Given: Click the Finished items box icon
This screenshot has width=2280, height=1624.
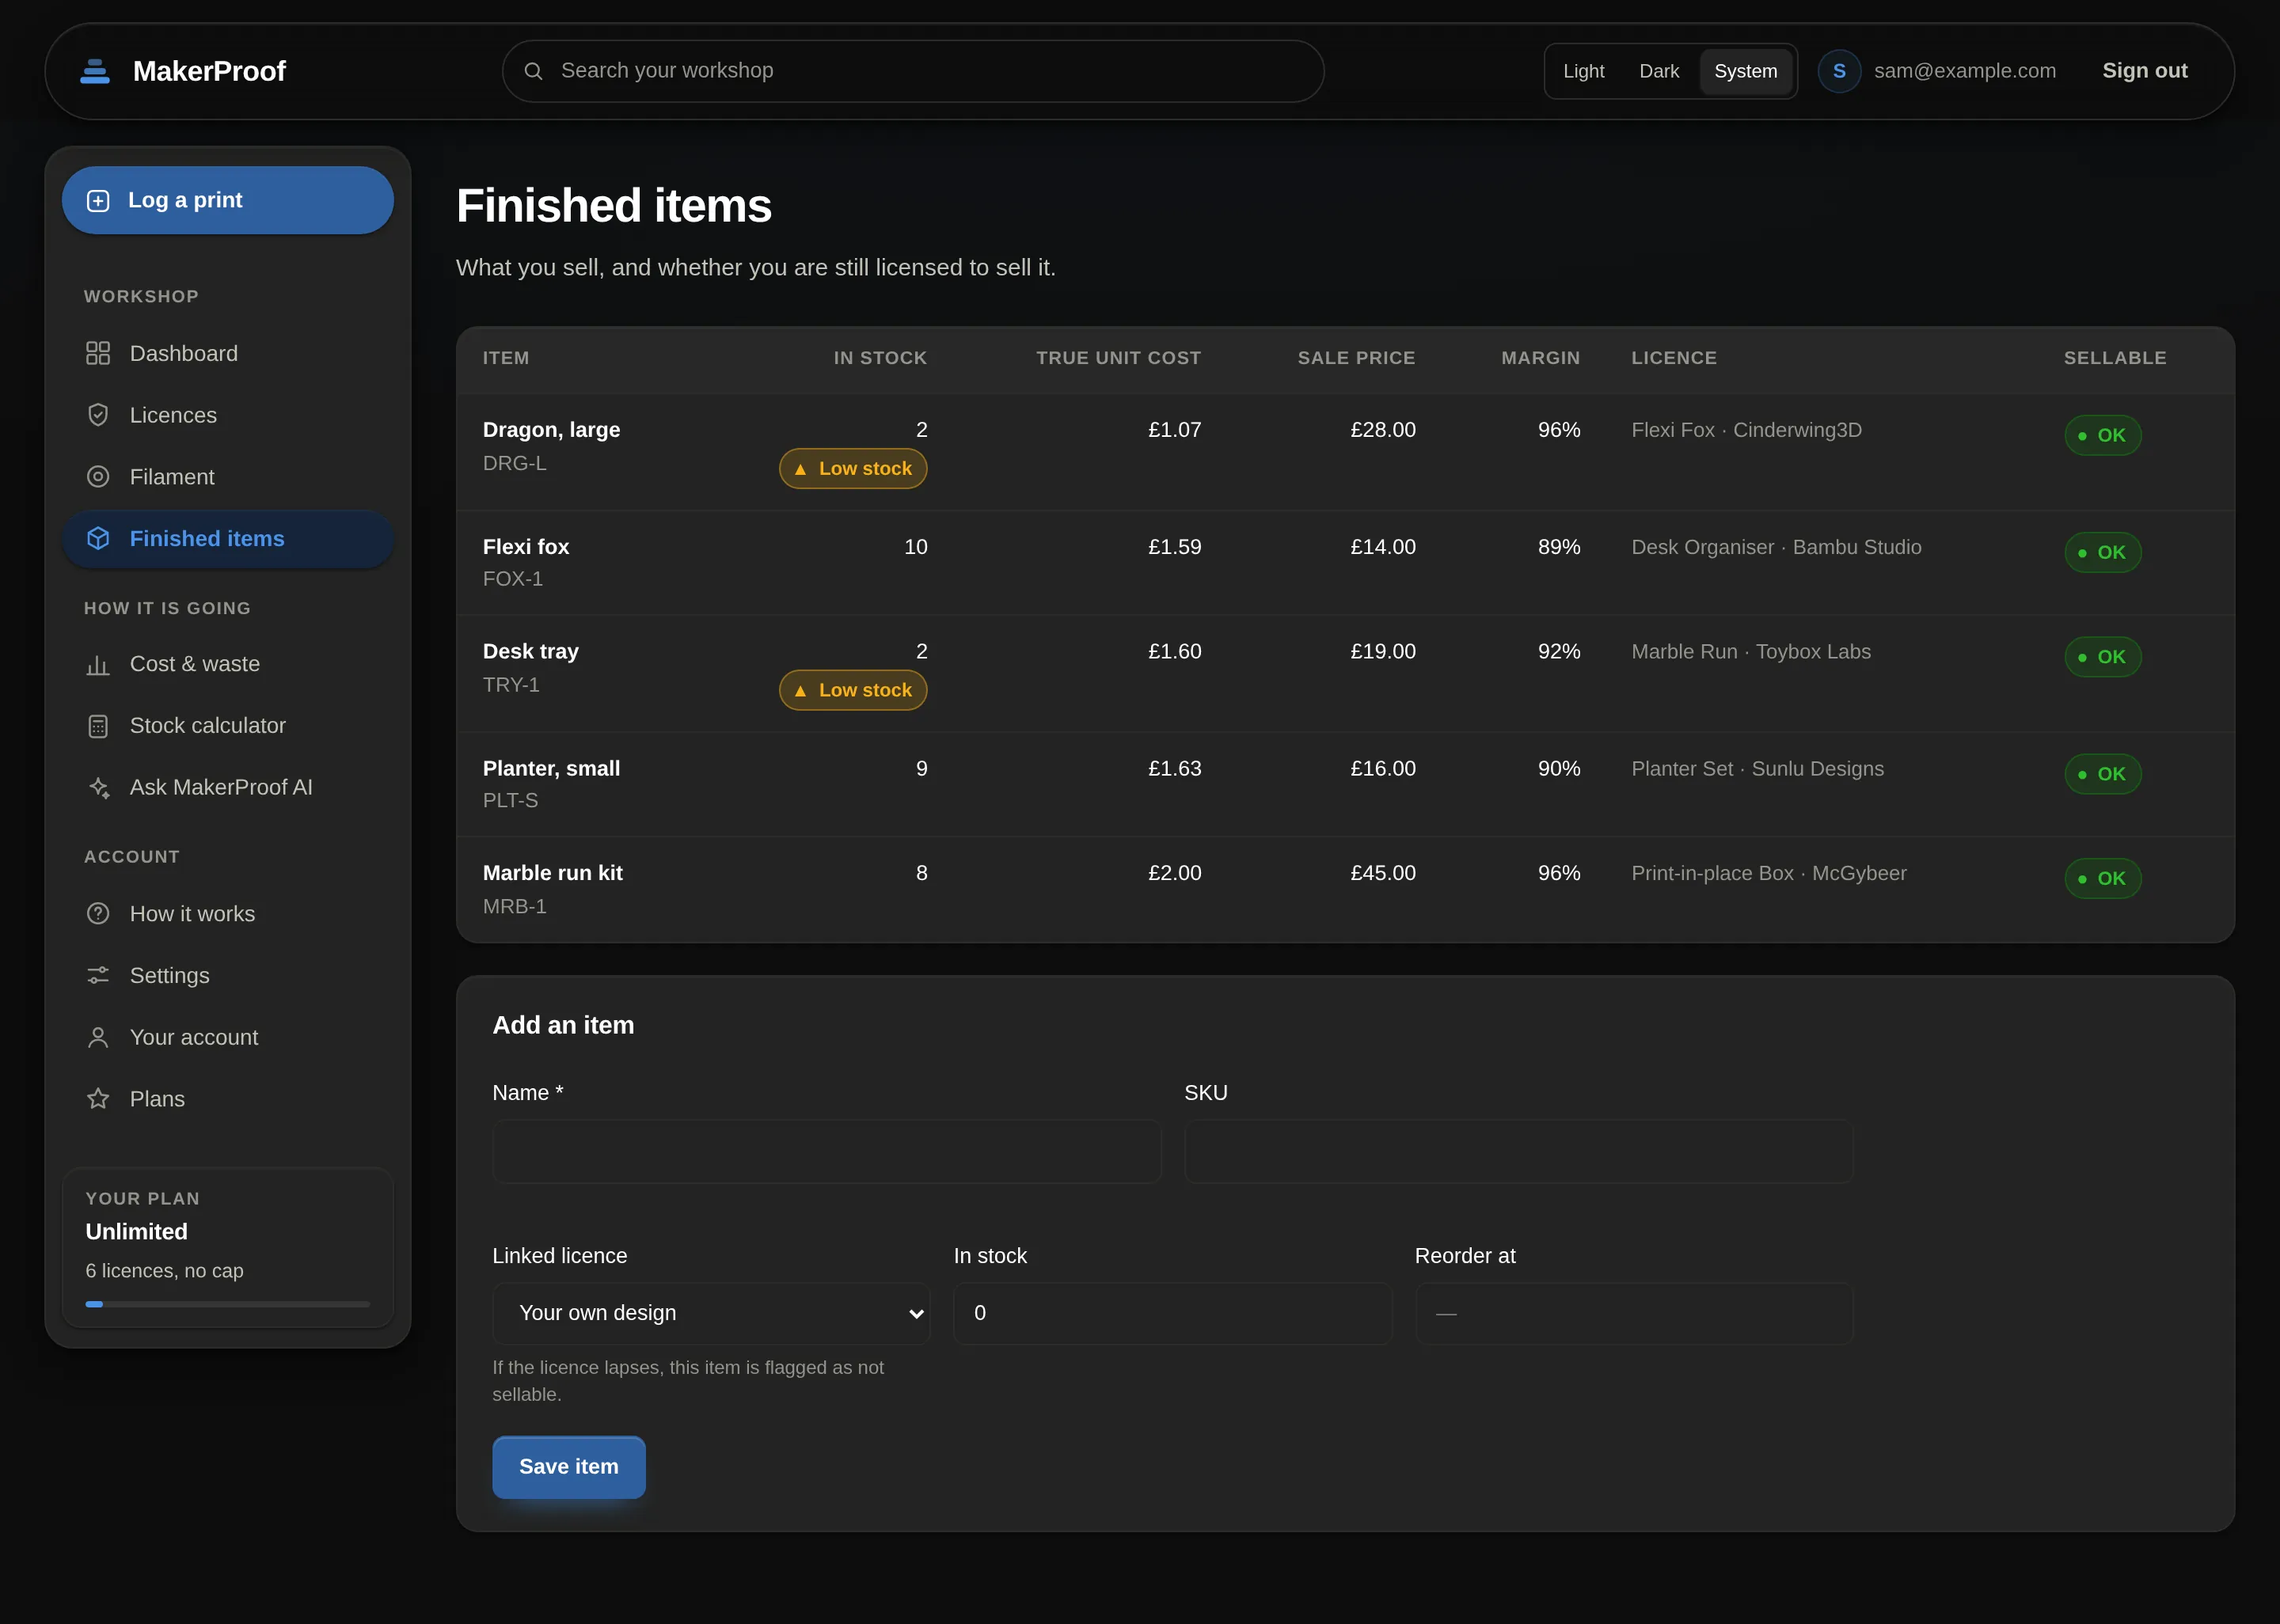Looking at the screenshot, I should click(x=98, y=538).
